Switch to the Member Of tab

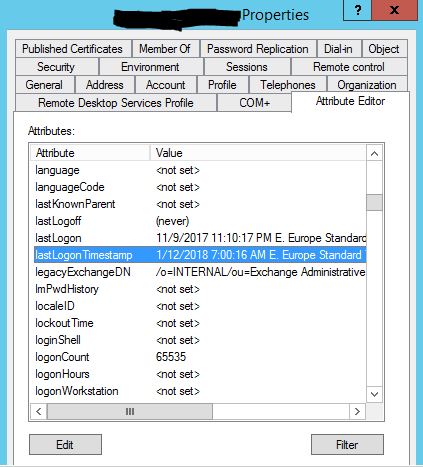(x=166, y=49)
